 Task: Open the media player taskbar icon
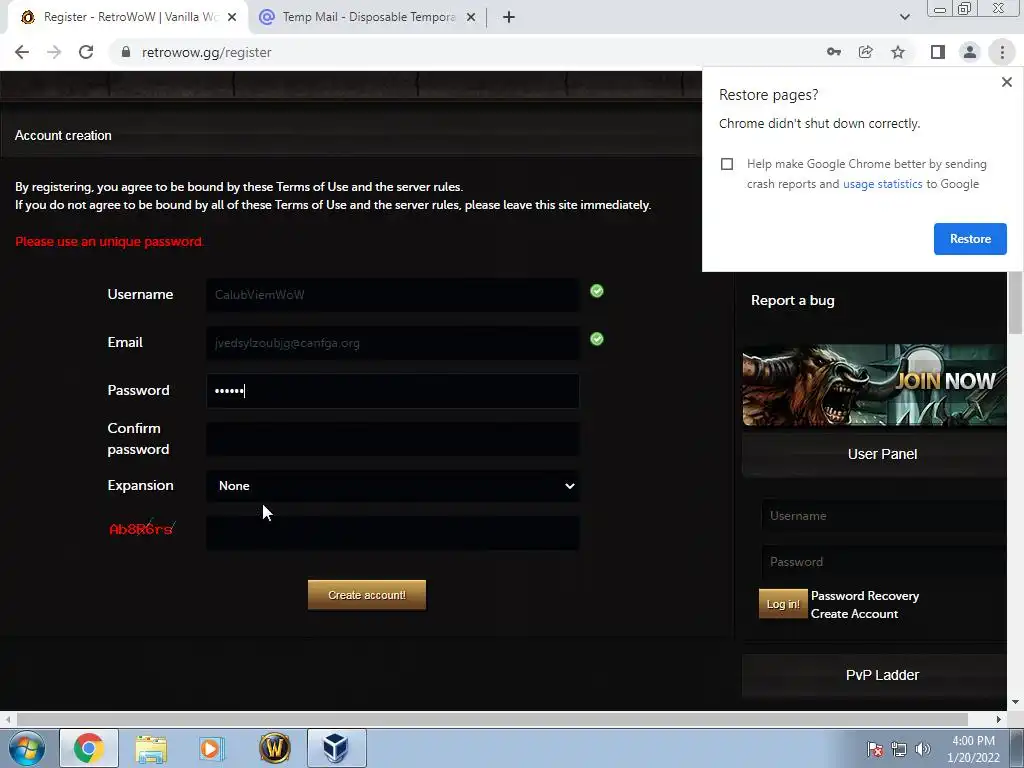212,748
